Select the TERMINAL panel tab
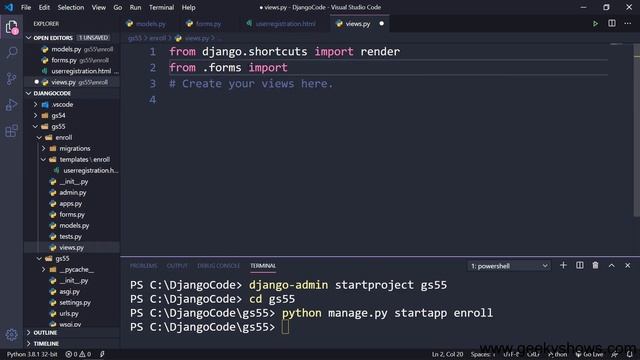640x360 pixels. [263, 266]
